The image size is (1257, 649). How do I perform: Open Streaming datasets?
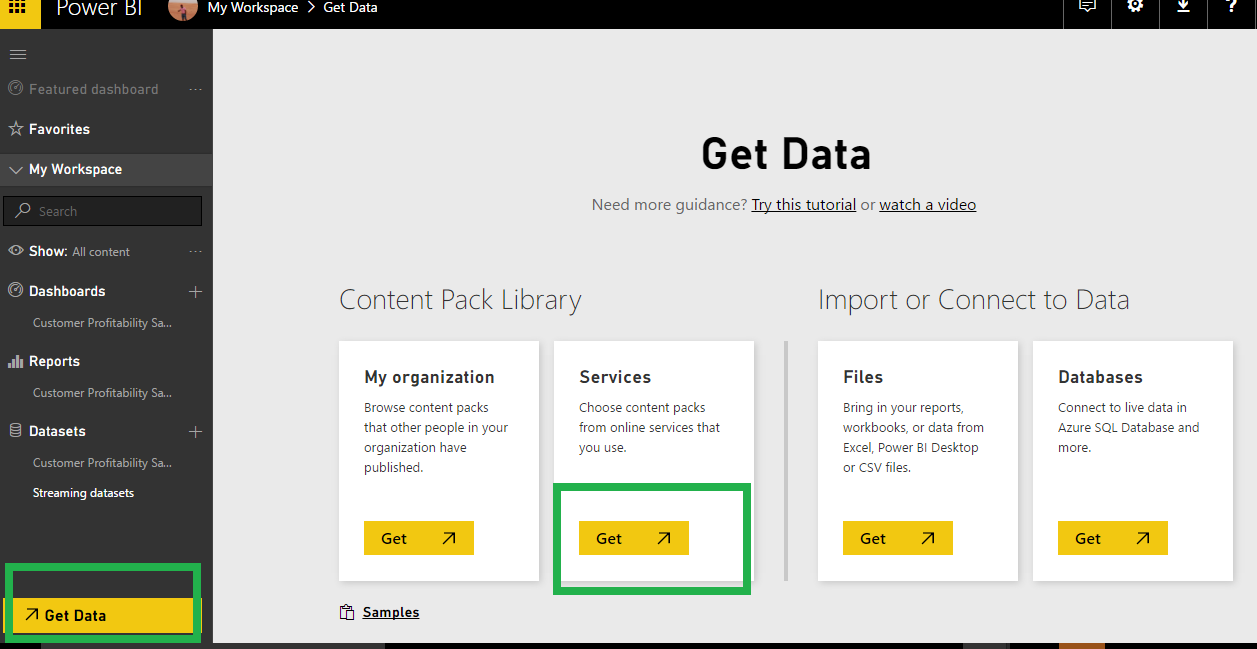point(83,493)
